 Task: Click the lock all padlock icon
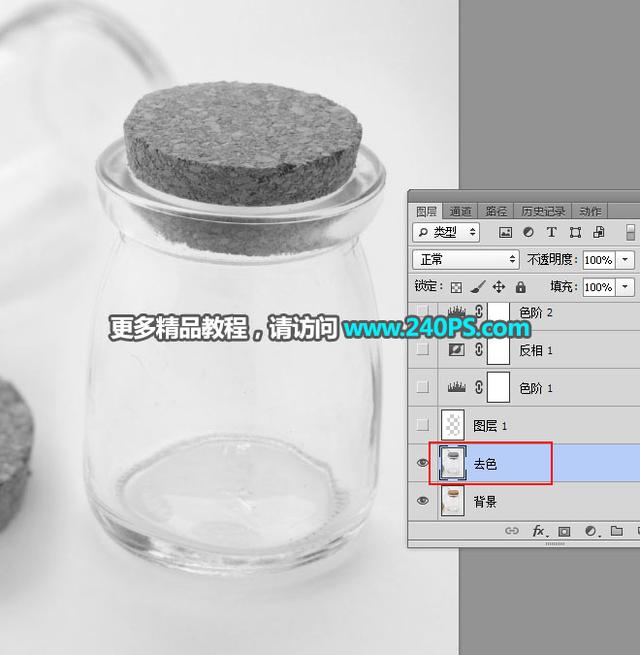[x=520, y=287]
